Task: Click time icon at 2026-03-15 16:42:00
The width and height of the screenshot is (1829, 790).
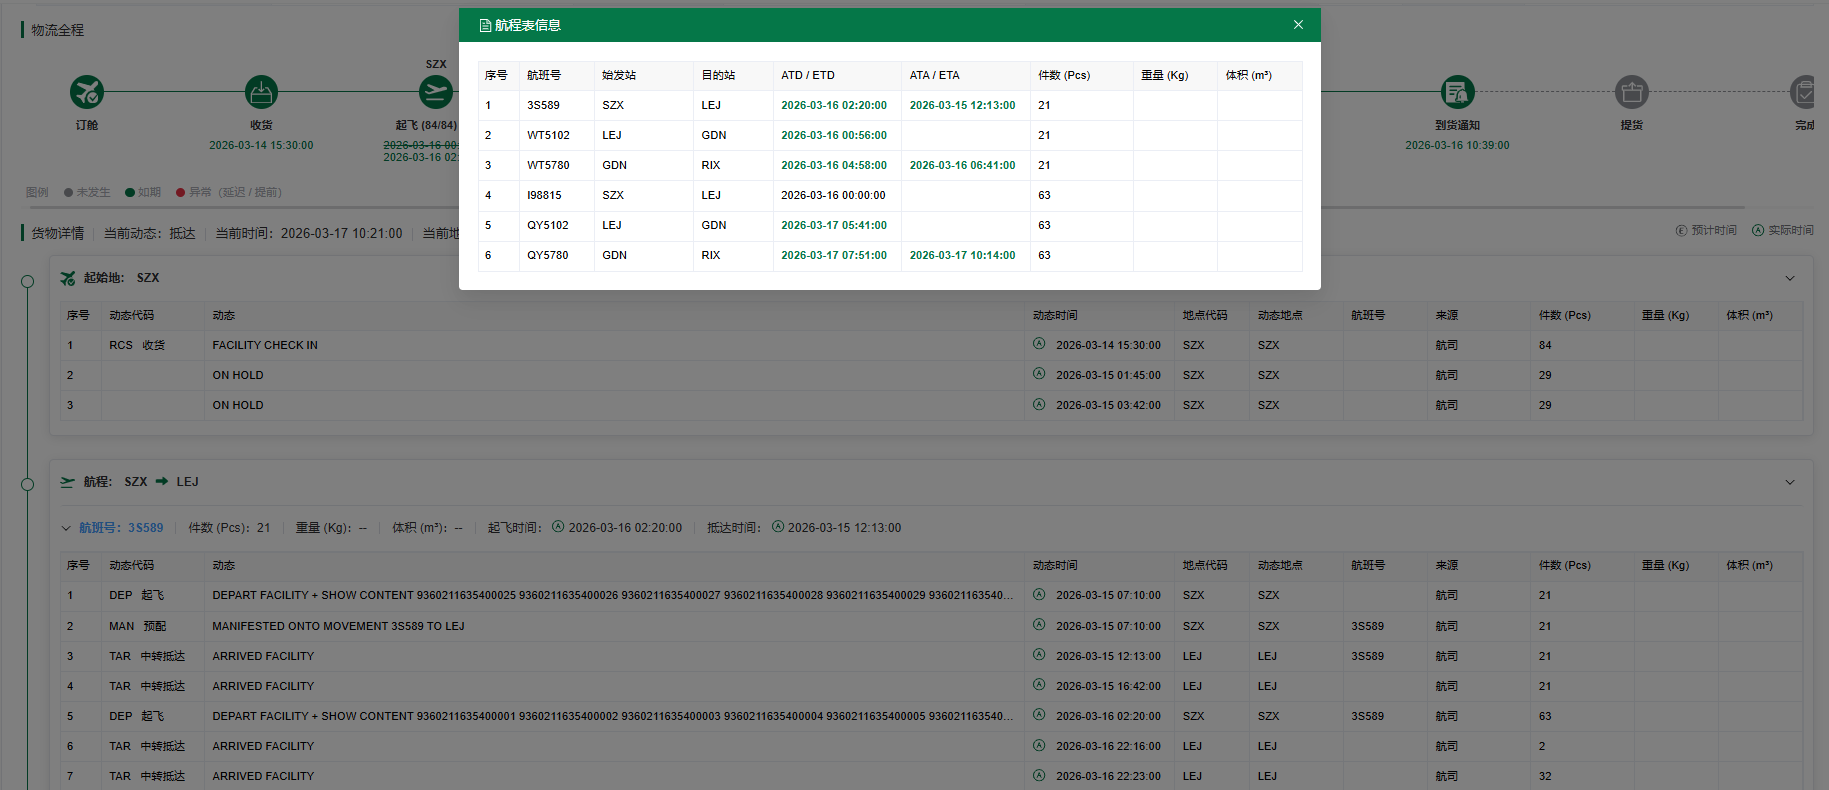Action: (x=1039, y=685)
